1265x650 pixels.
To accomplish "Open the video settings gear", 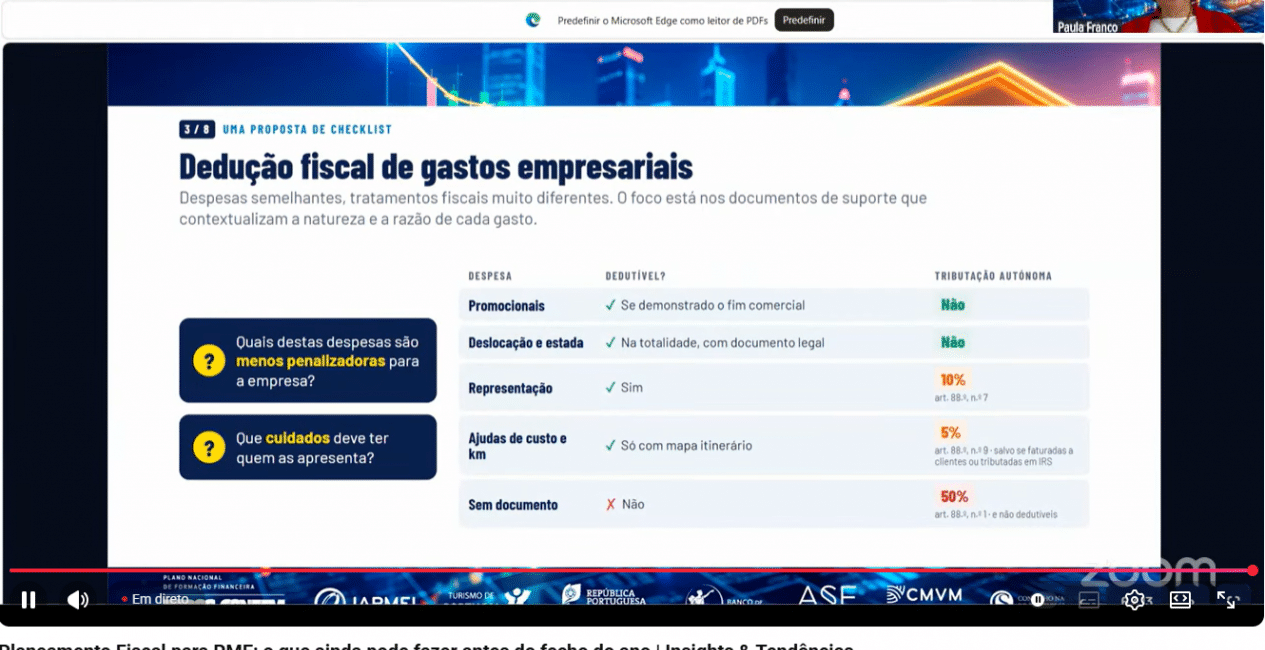I will click(x=1134, y=600).
